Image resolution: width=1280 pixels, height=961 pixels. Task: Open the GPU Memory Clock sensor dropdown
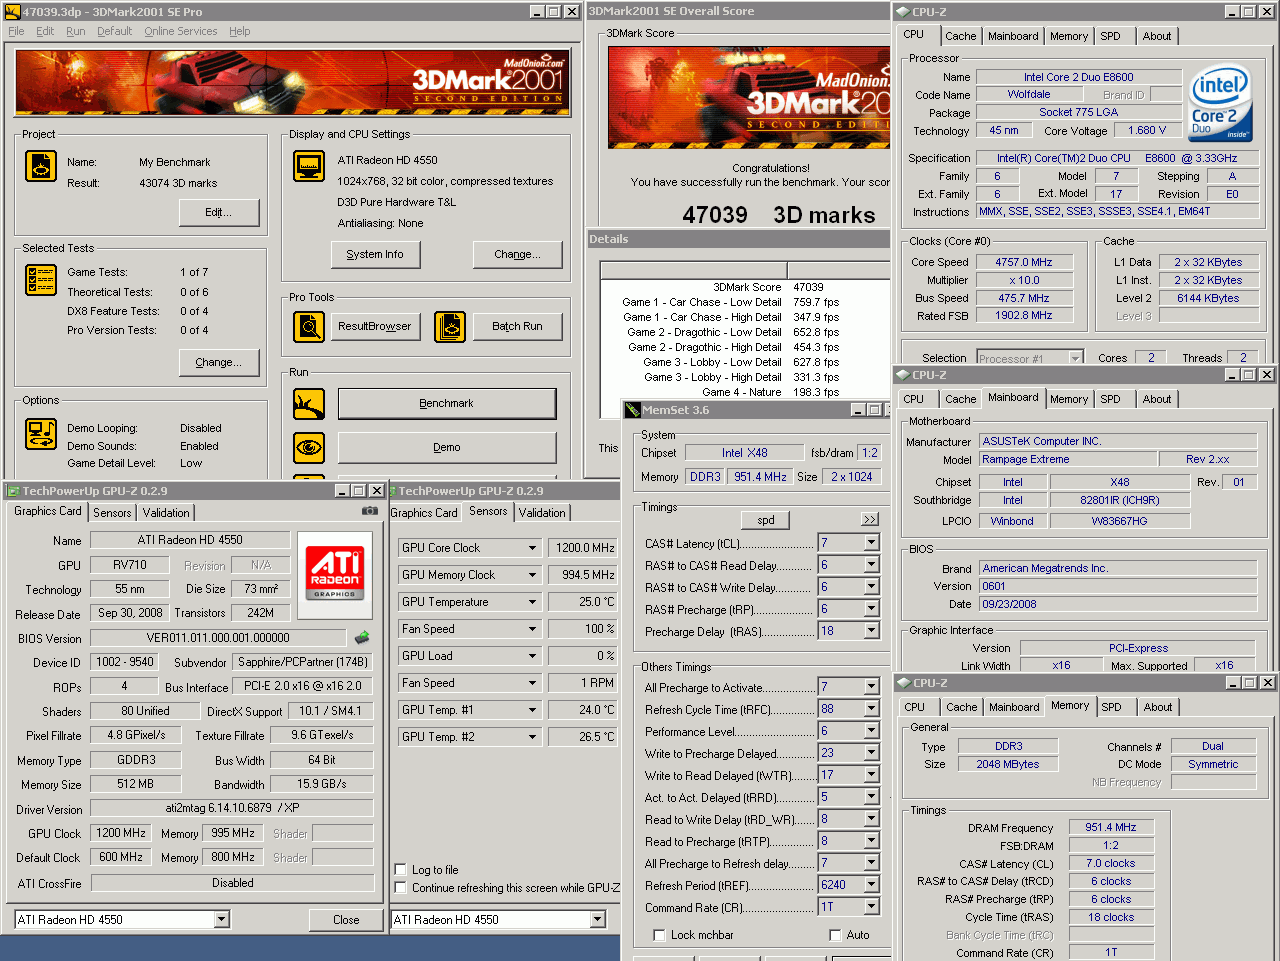pos(533,575)
